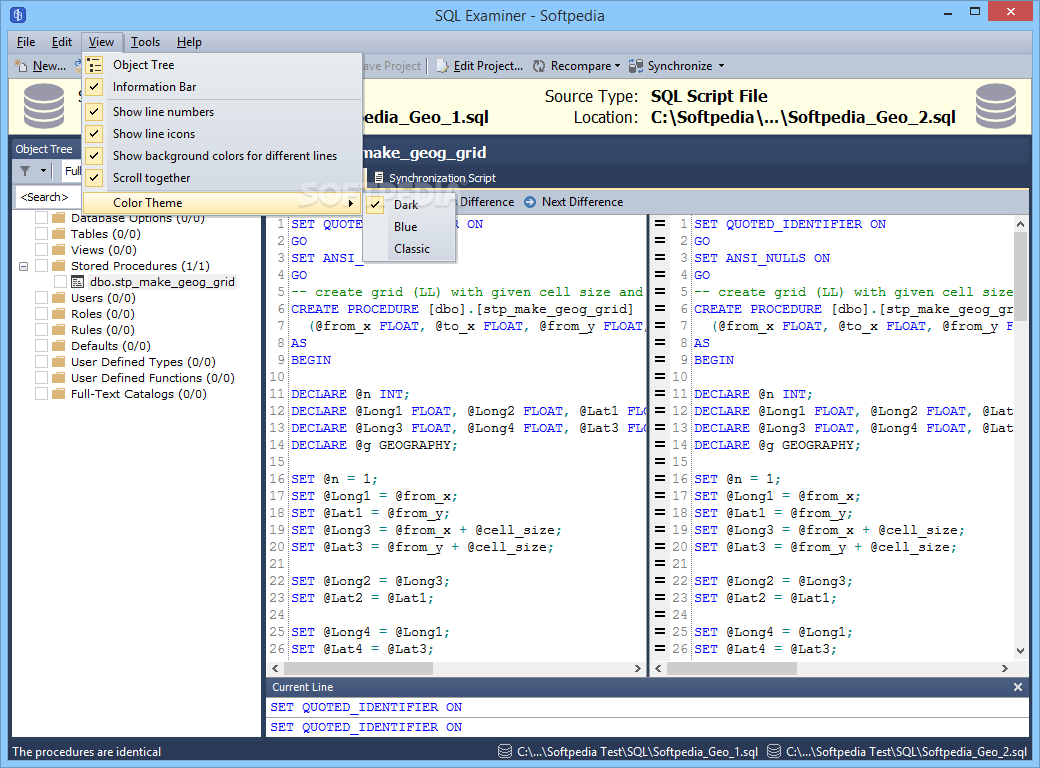
Task: Select the Dark color theme
Action: (410, 205)
